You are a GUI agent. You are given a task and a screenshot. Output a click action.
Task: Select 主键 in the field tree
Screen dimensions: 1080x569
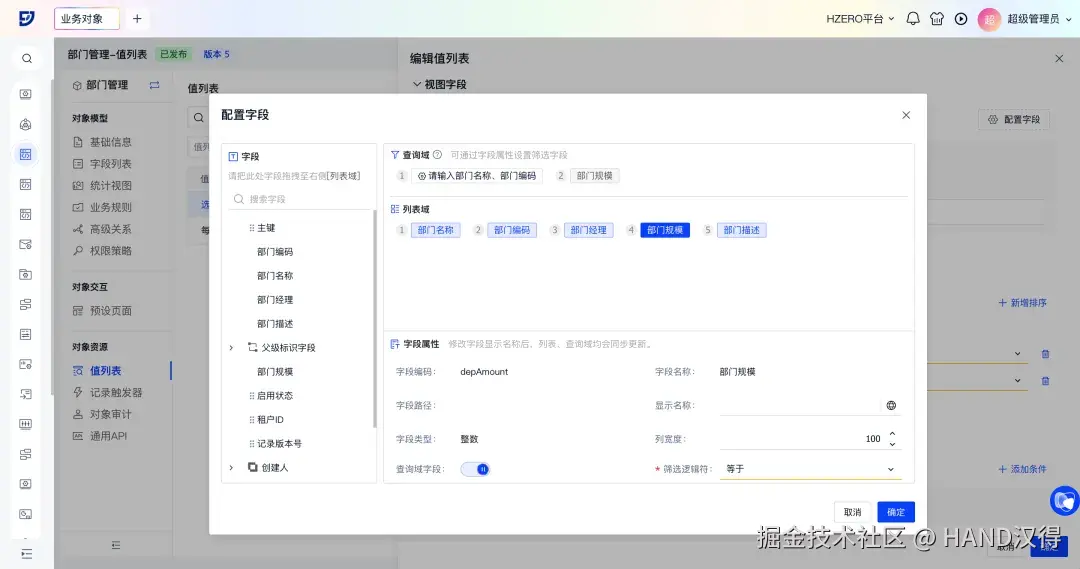[266, 228]
